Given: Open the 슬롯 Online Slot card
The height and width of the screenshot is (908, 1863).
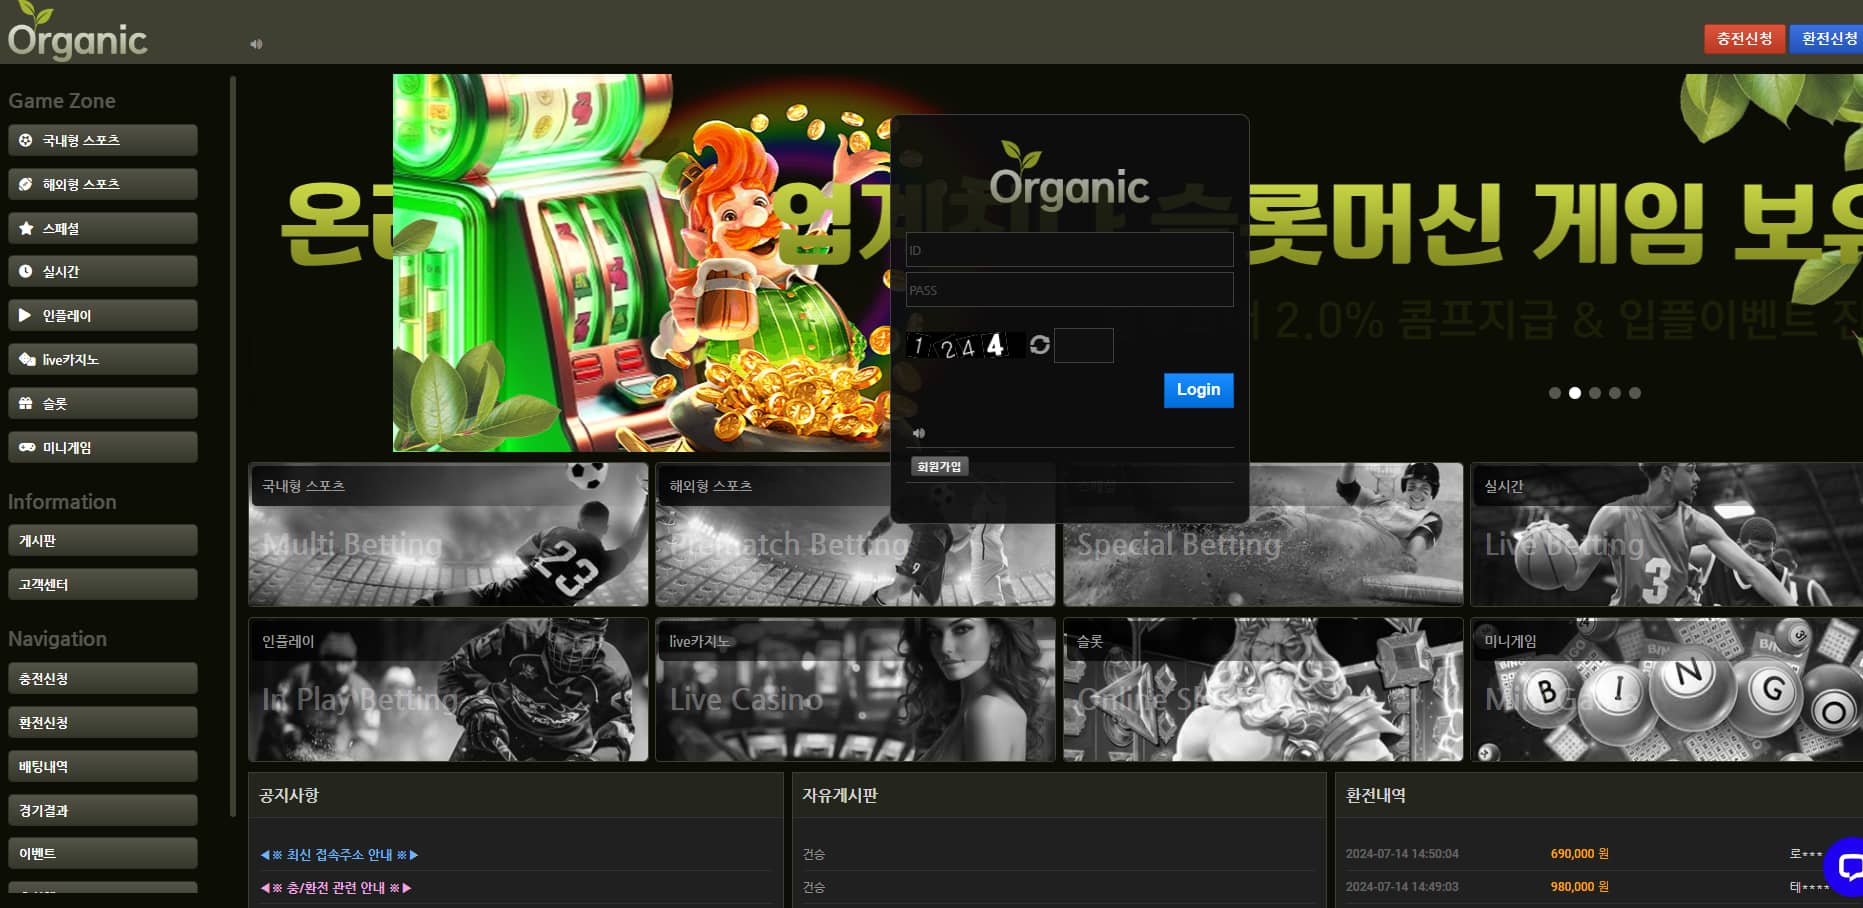Looking at the screenshot, I should (x=1263, y=690).
